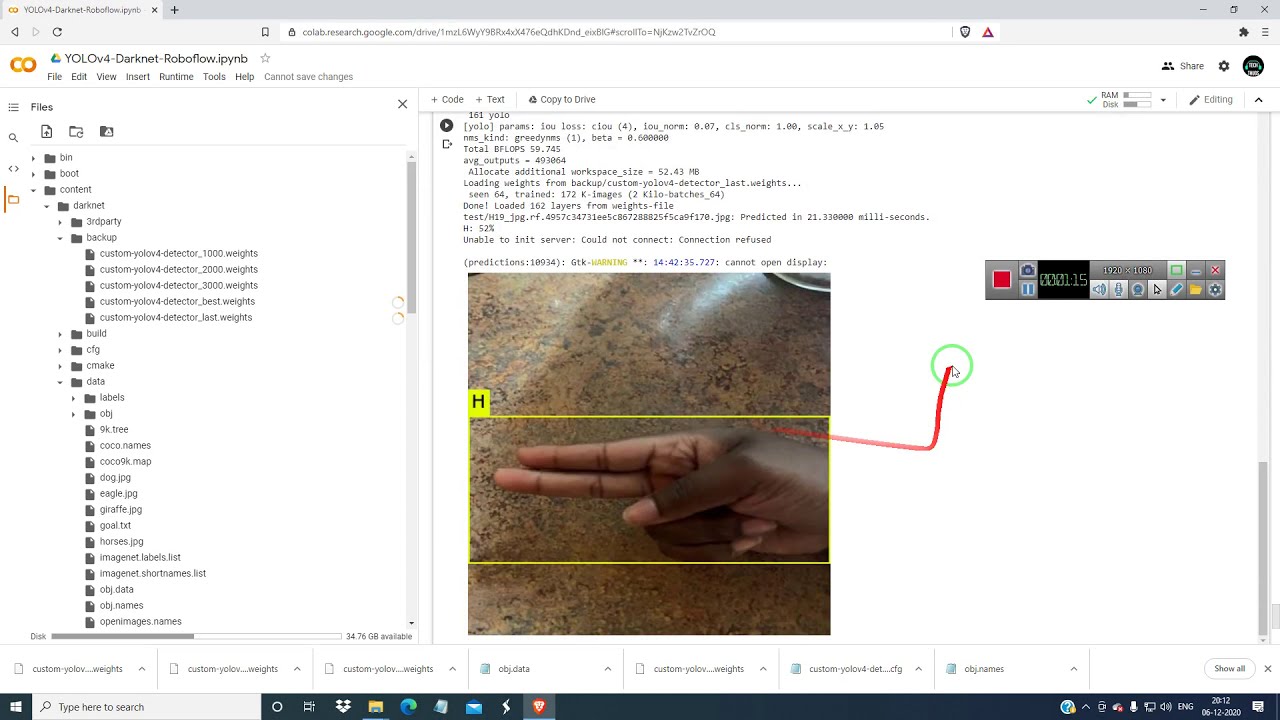Take a snapshot with recorder camera icon
Screen dimensions: 1280x720
[x=1027, y=271]
